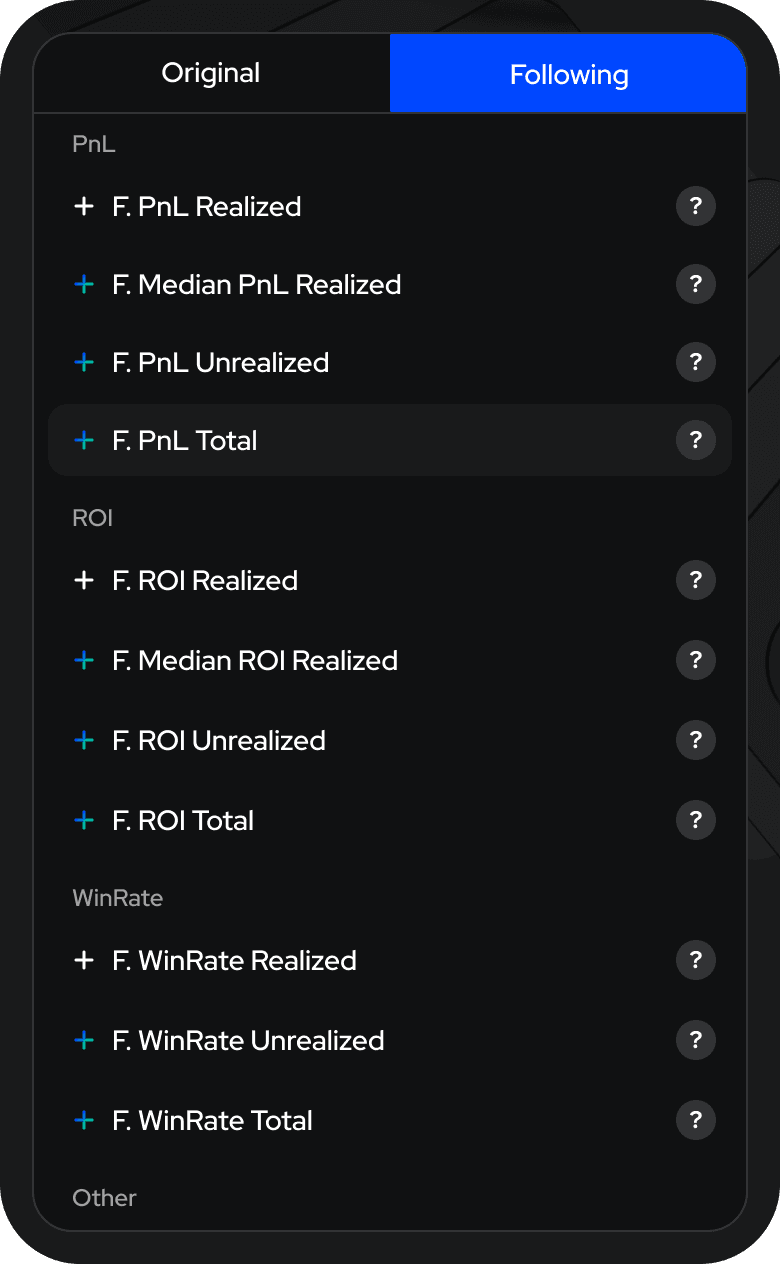Viewport: 780px width, 1264px height.
Task: Click plus next to F. Median ROI Realized
Action: [x=84, y=661]
